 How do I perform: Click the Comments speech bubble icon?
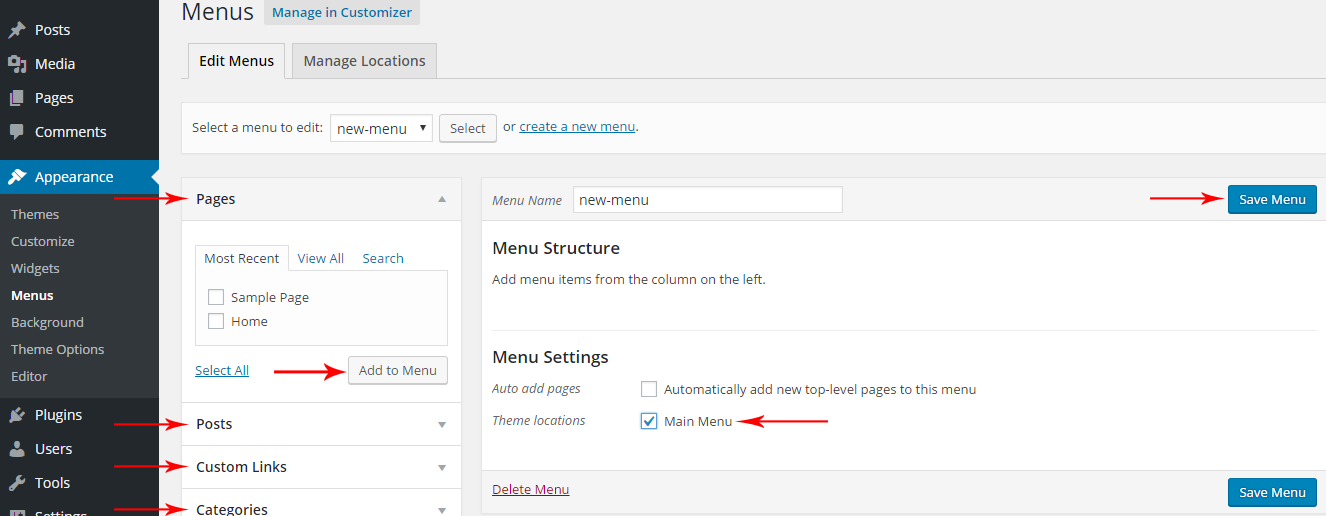pos(17,132)
